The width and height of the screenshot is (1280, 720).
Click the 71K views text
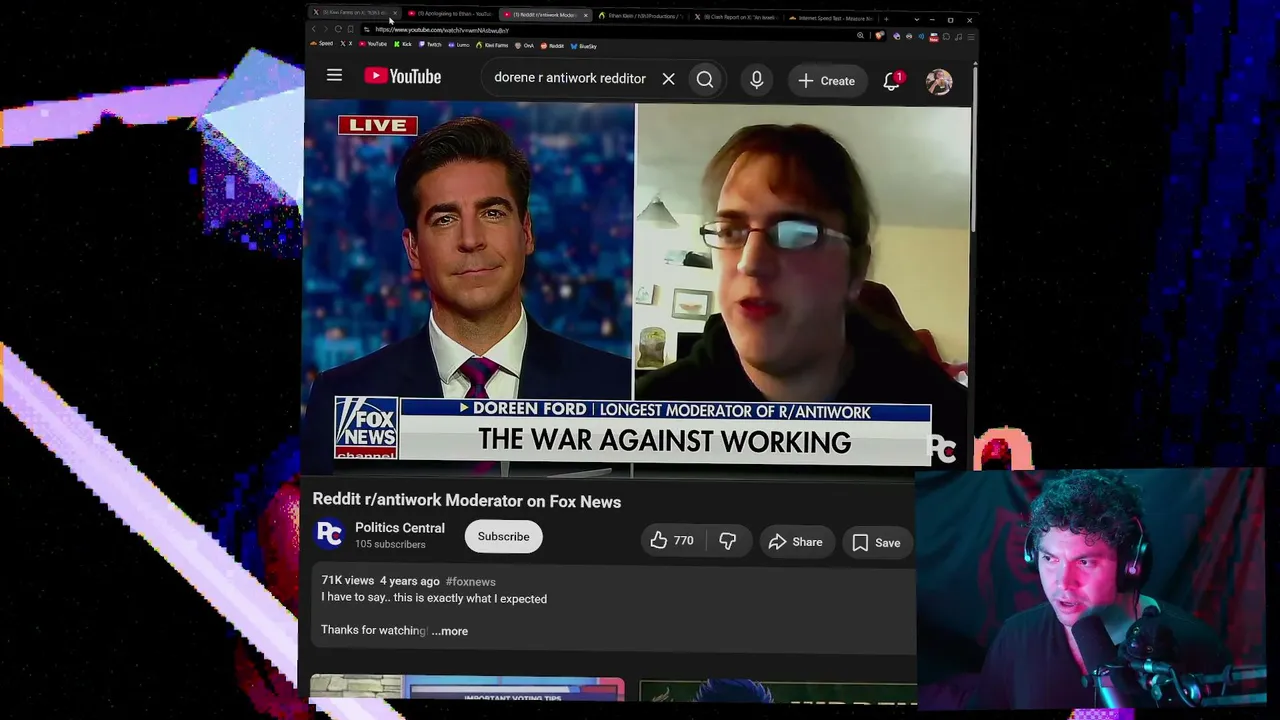coord(347,581)
